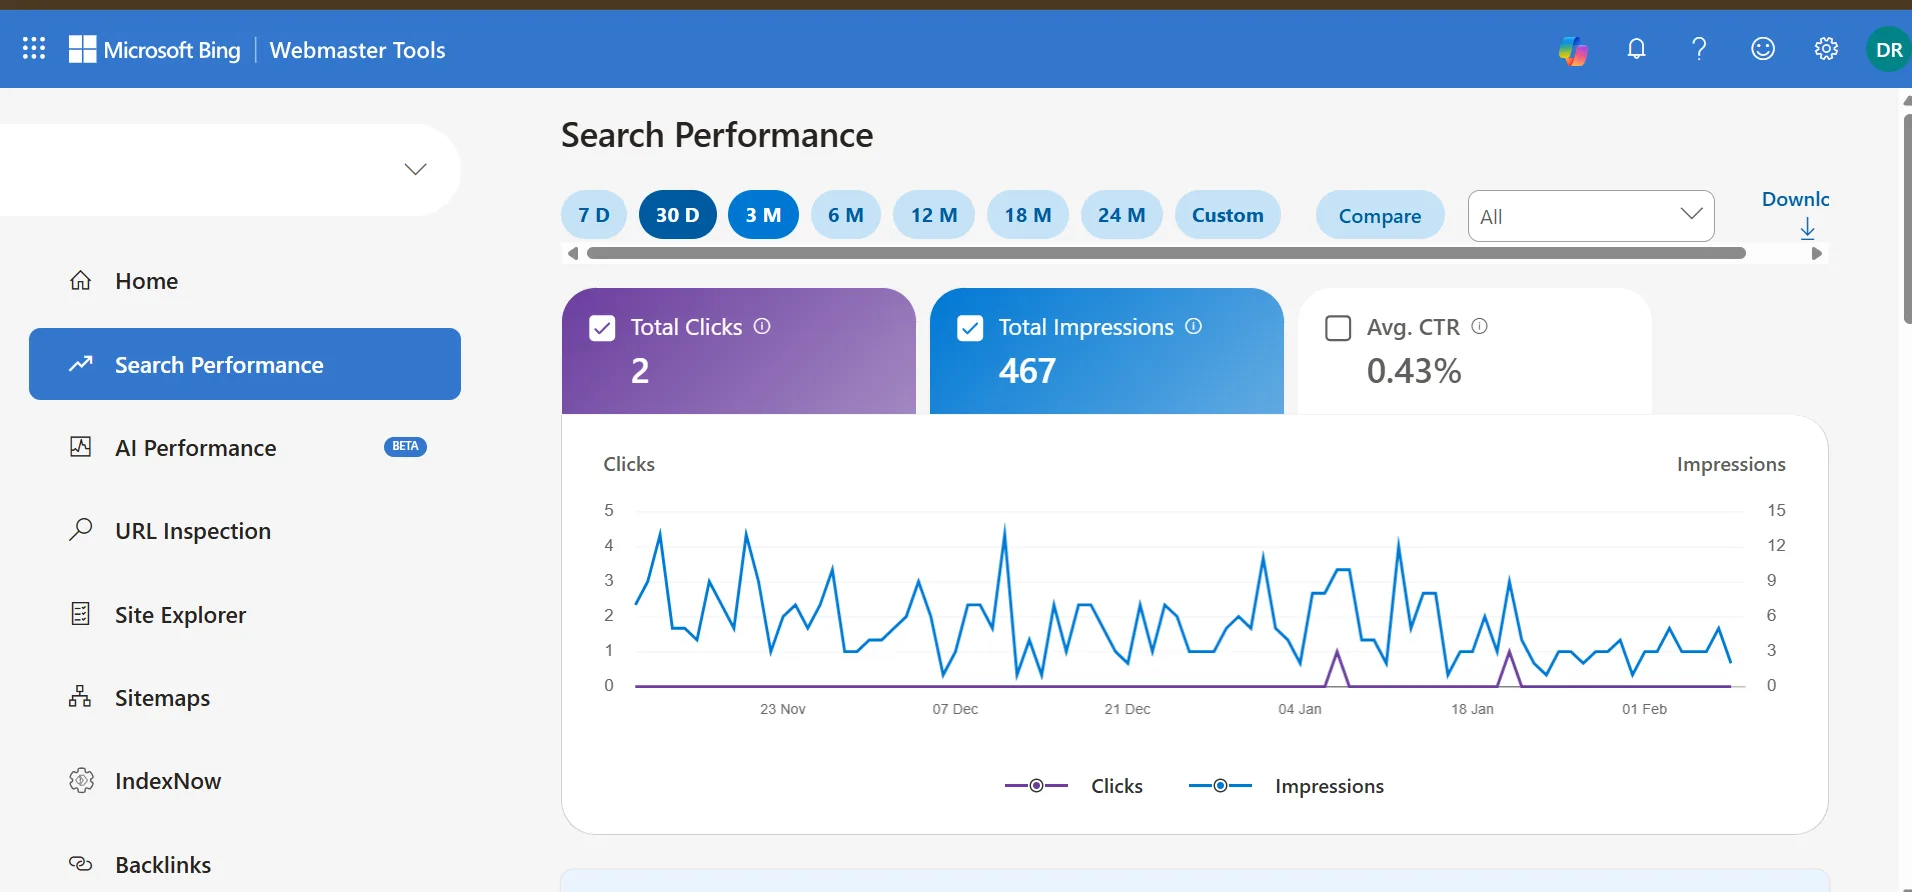
Task: Click the Compare button
Action: pos(1380,216)
